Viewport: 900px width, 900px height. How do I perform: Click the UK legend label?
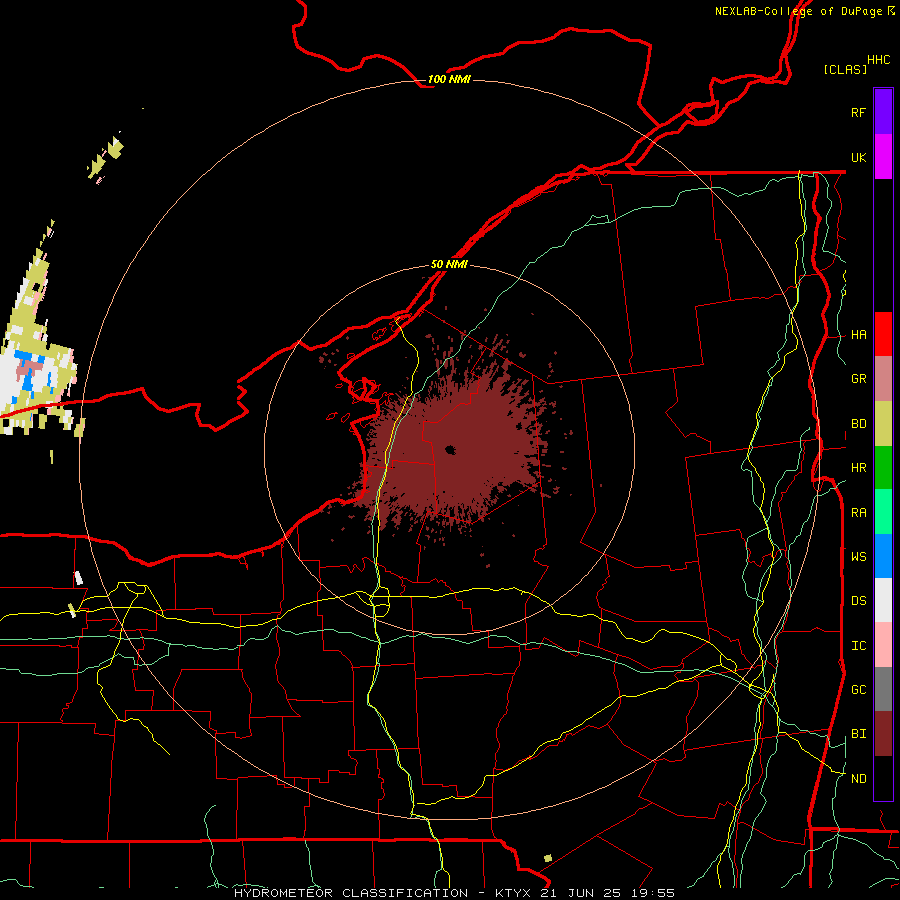click(858, 157)
